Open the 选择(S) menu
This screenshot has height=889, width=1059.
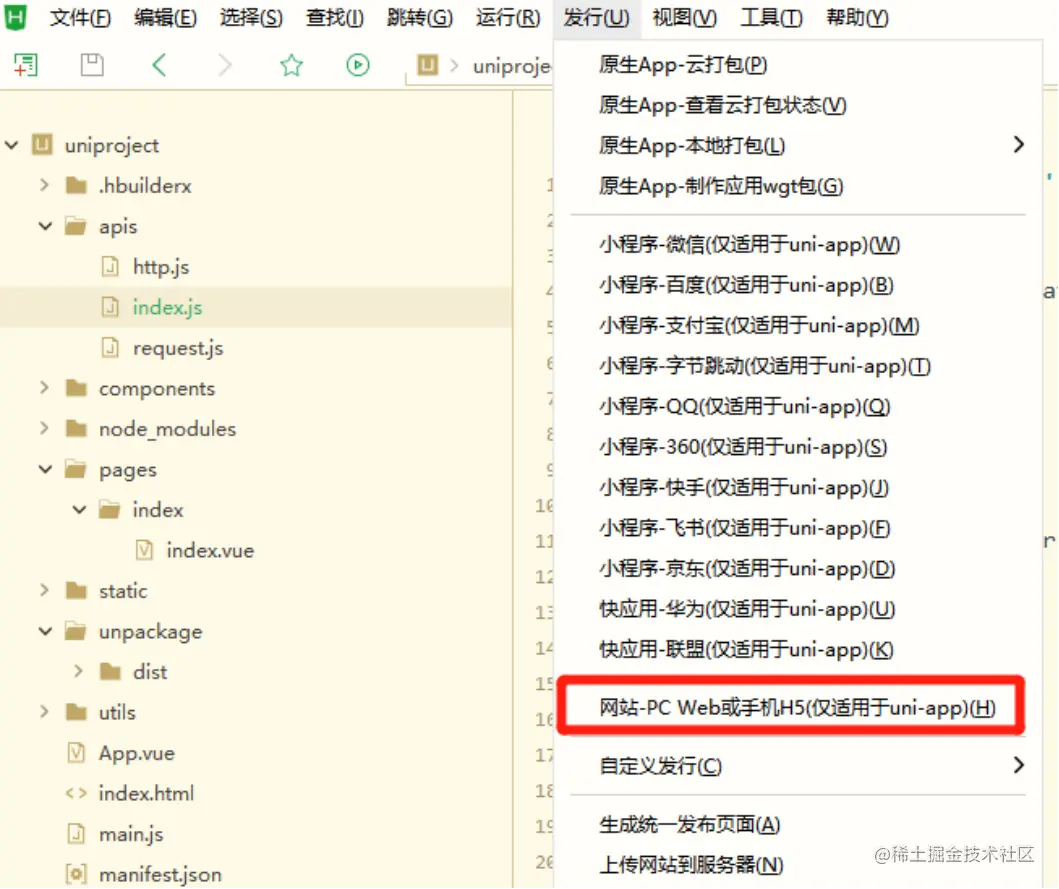tap(251, 18)
